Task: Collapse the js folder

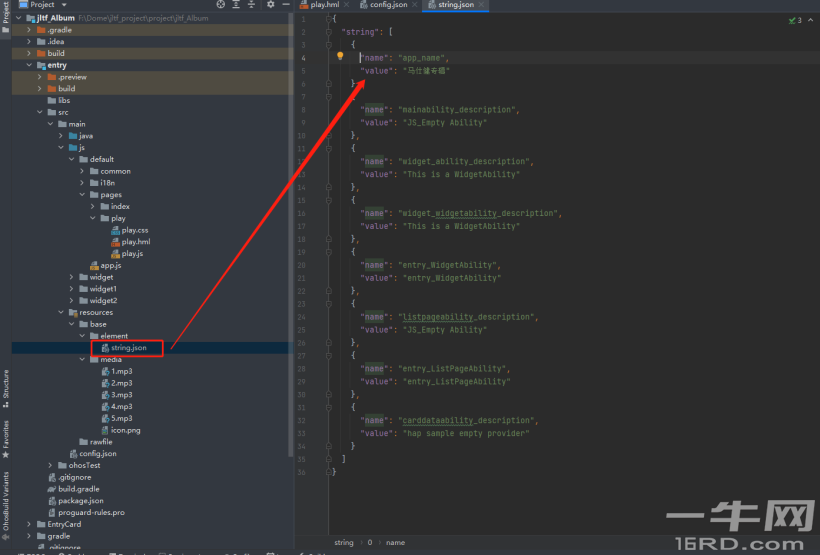Action: (61, 148)
